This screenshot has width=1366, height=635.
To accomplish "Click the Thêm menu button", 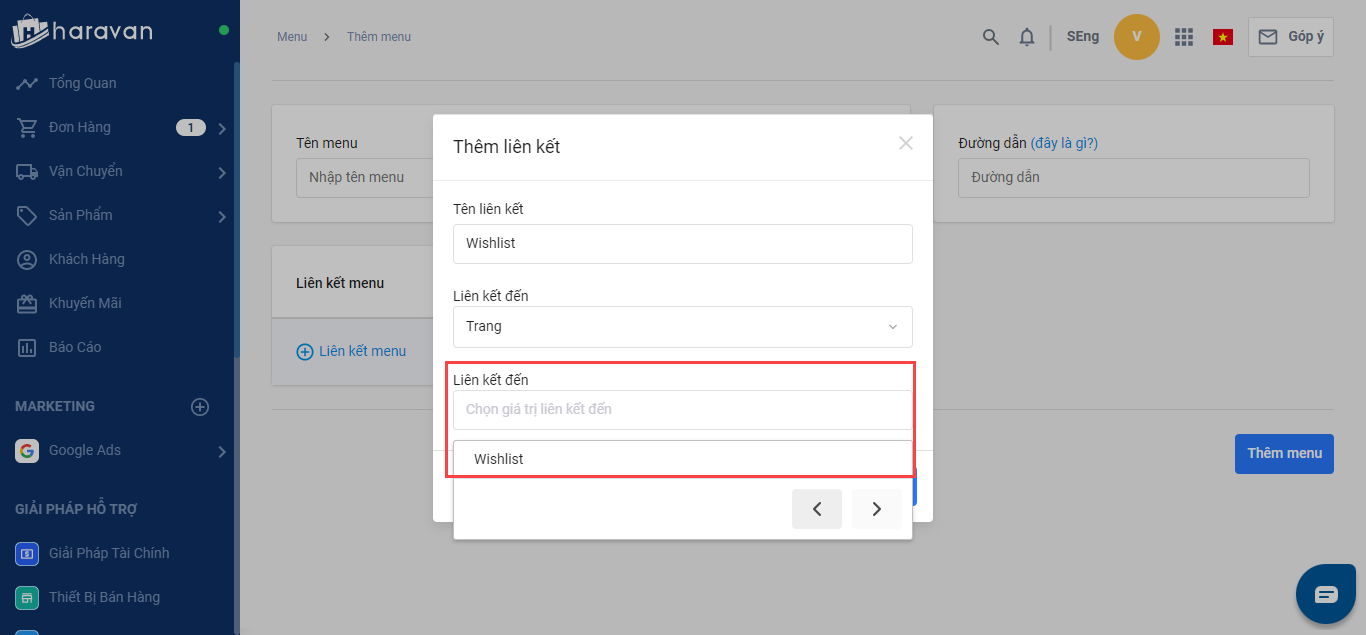I will 1284,453.
